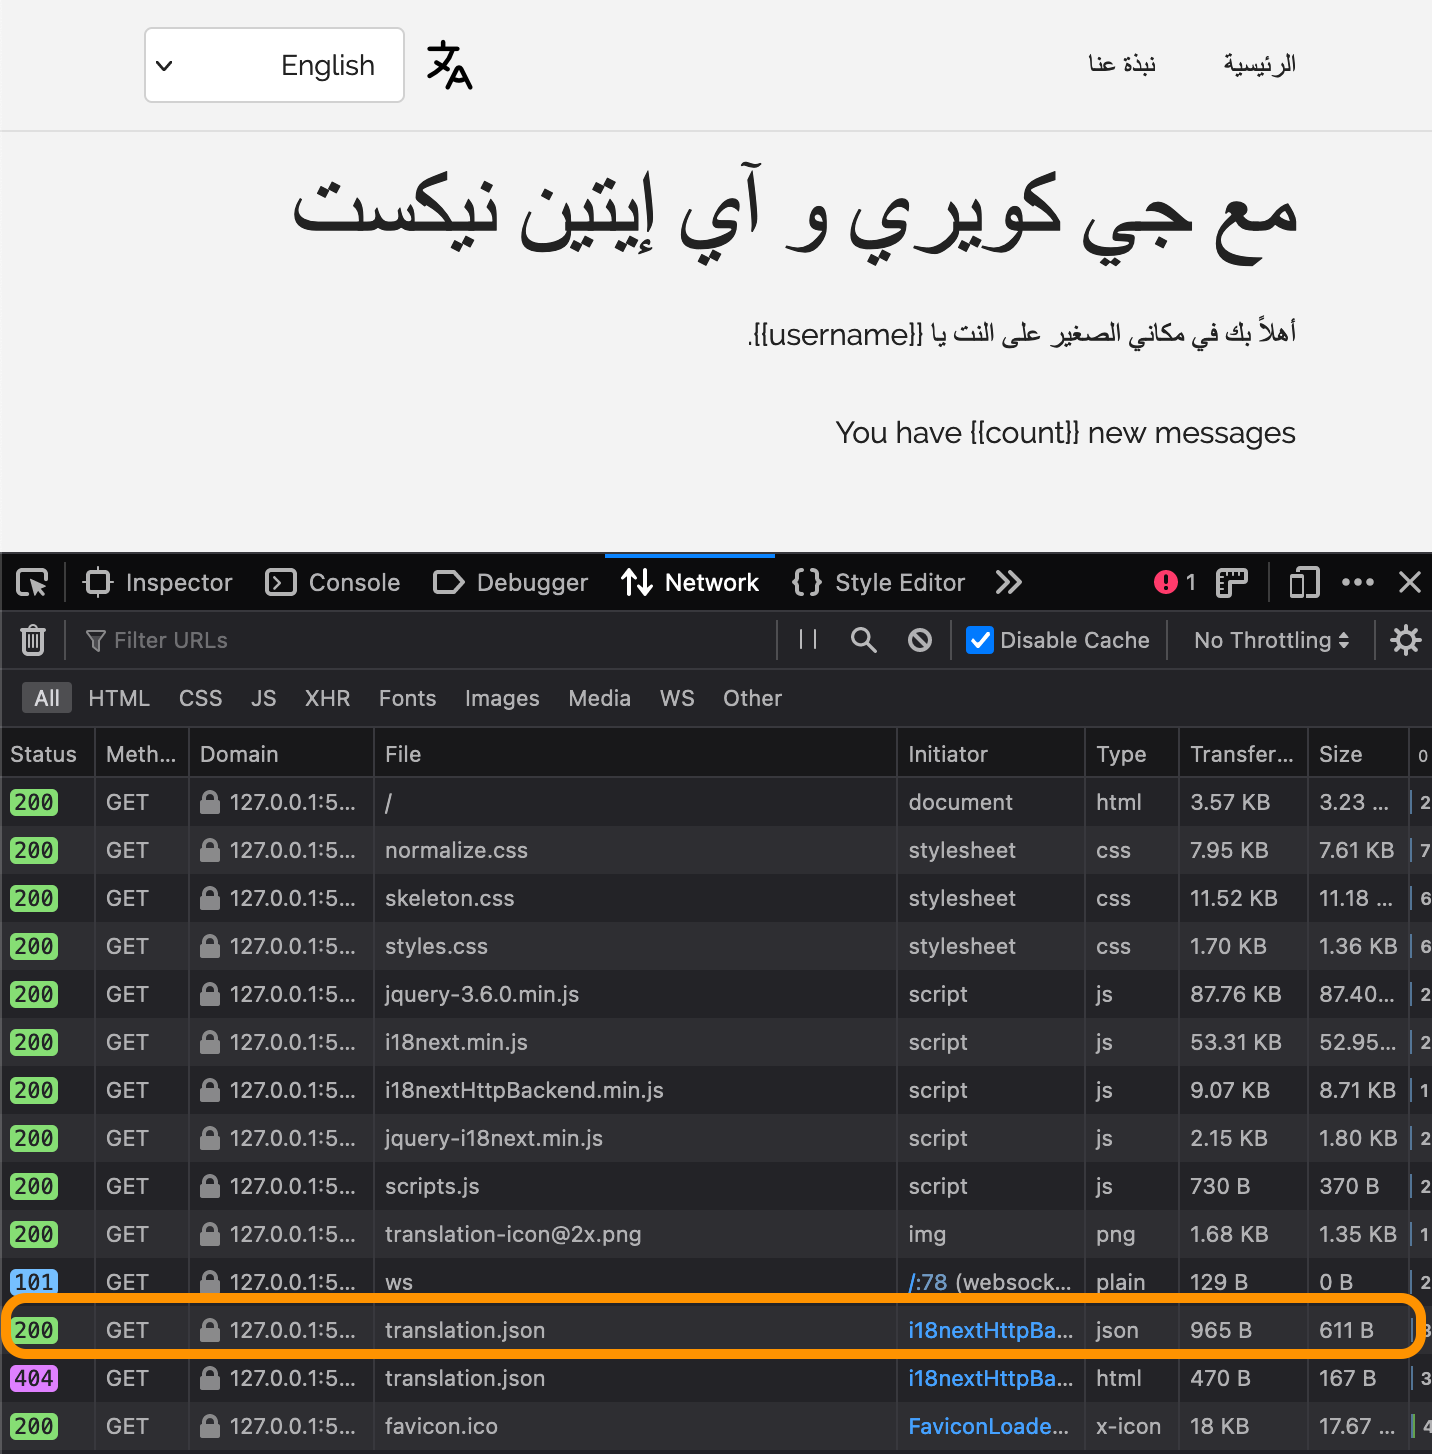Click the الرئيسية navigation link
1432x1454 pixels.
(1259, 64)
